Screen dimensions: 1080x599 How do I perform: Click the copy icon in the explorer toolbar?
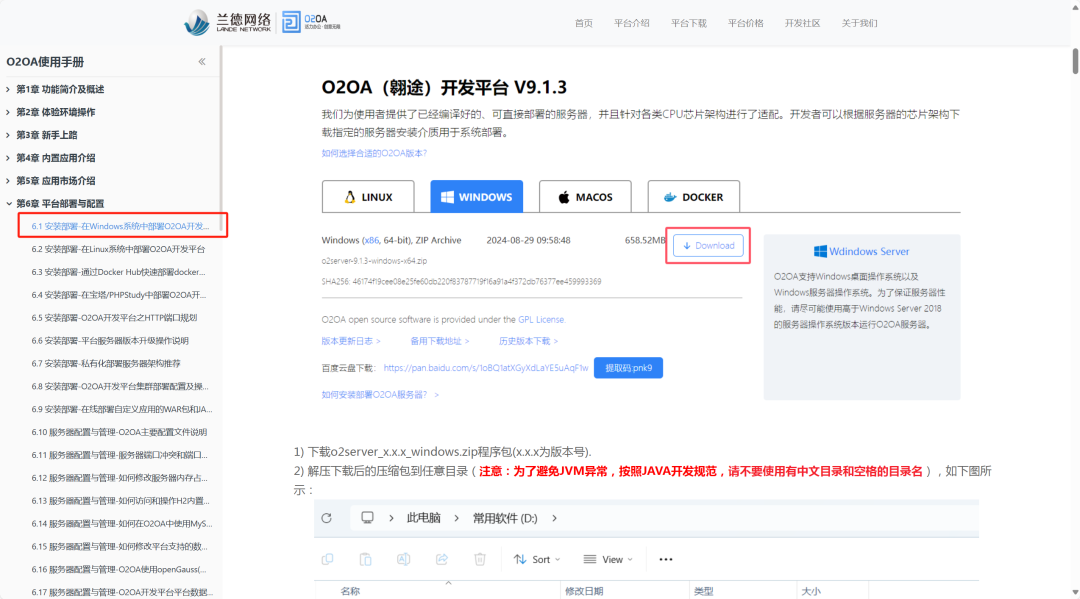click(x=328, y=560)
